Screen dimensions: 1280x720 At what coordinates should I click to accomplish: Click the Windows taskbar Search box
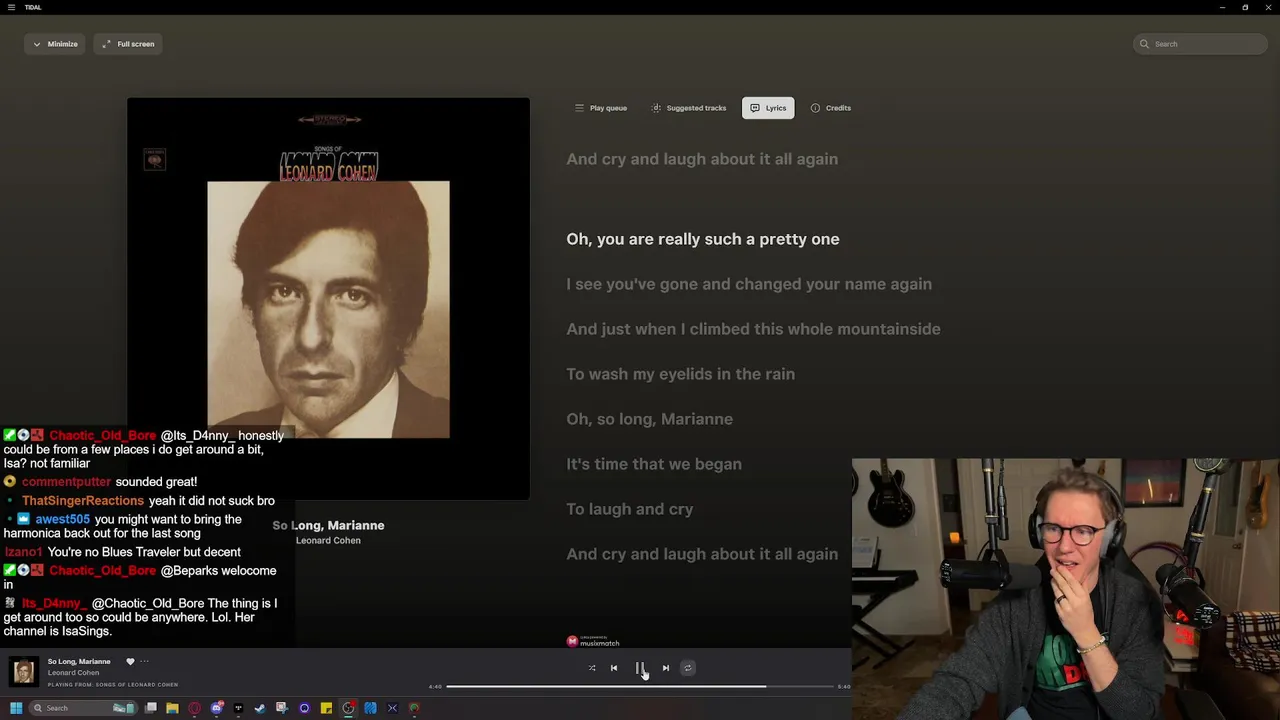click(83, 708)
